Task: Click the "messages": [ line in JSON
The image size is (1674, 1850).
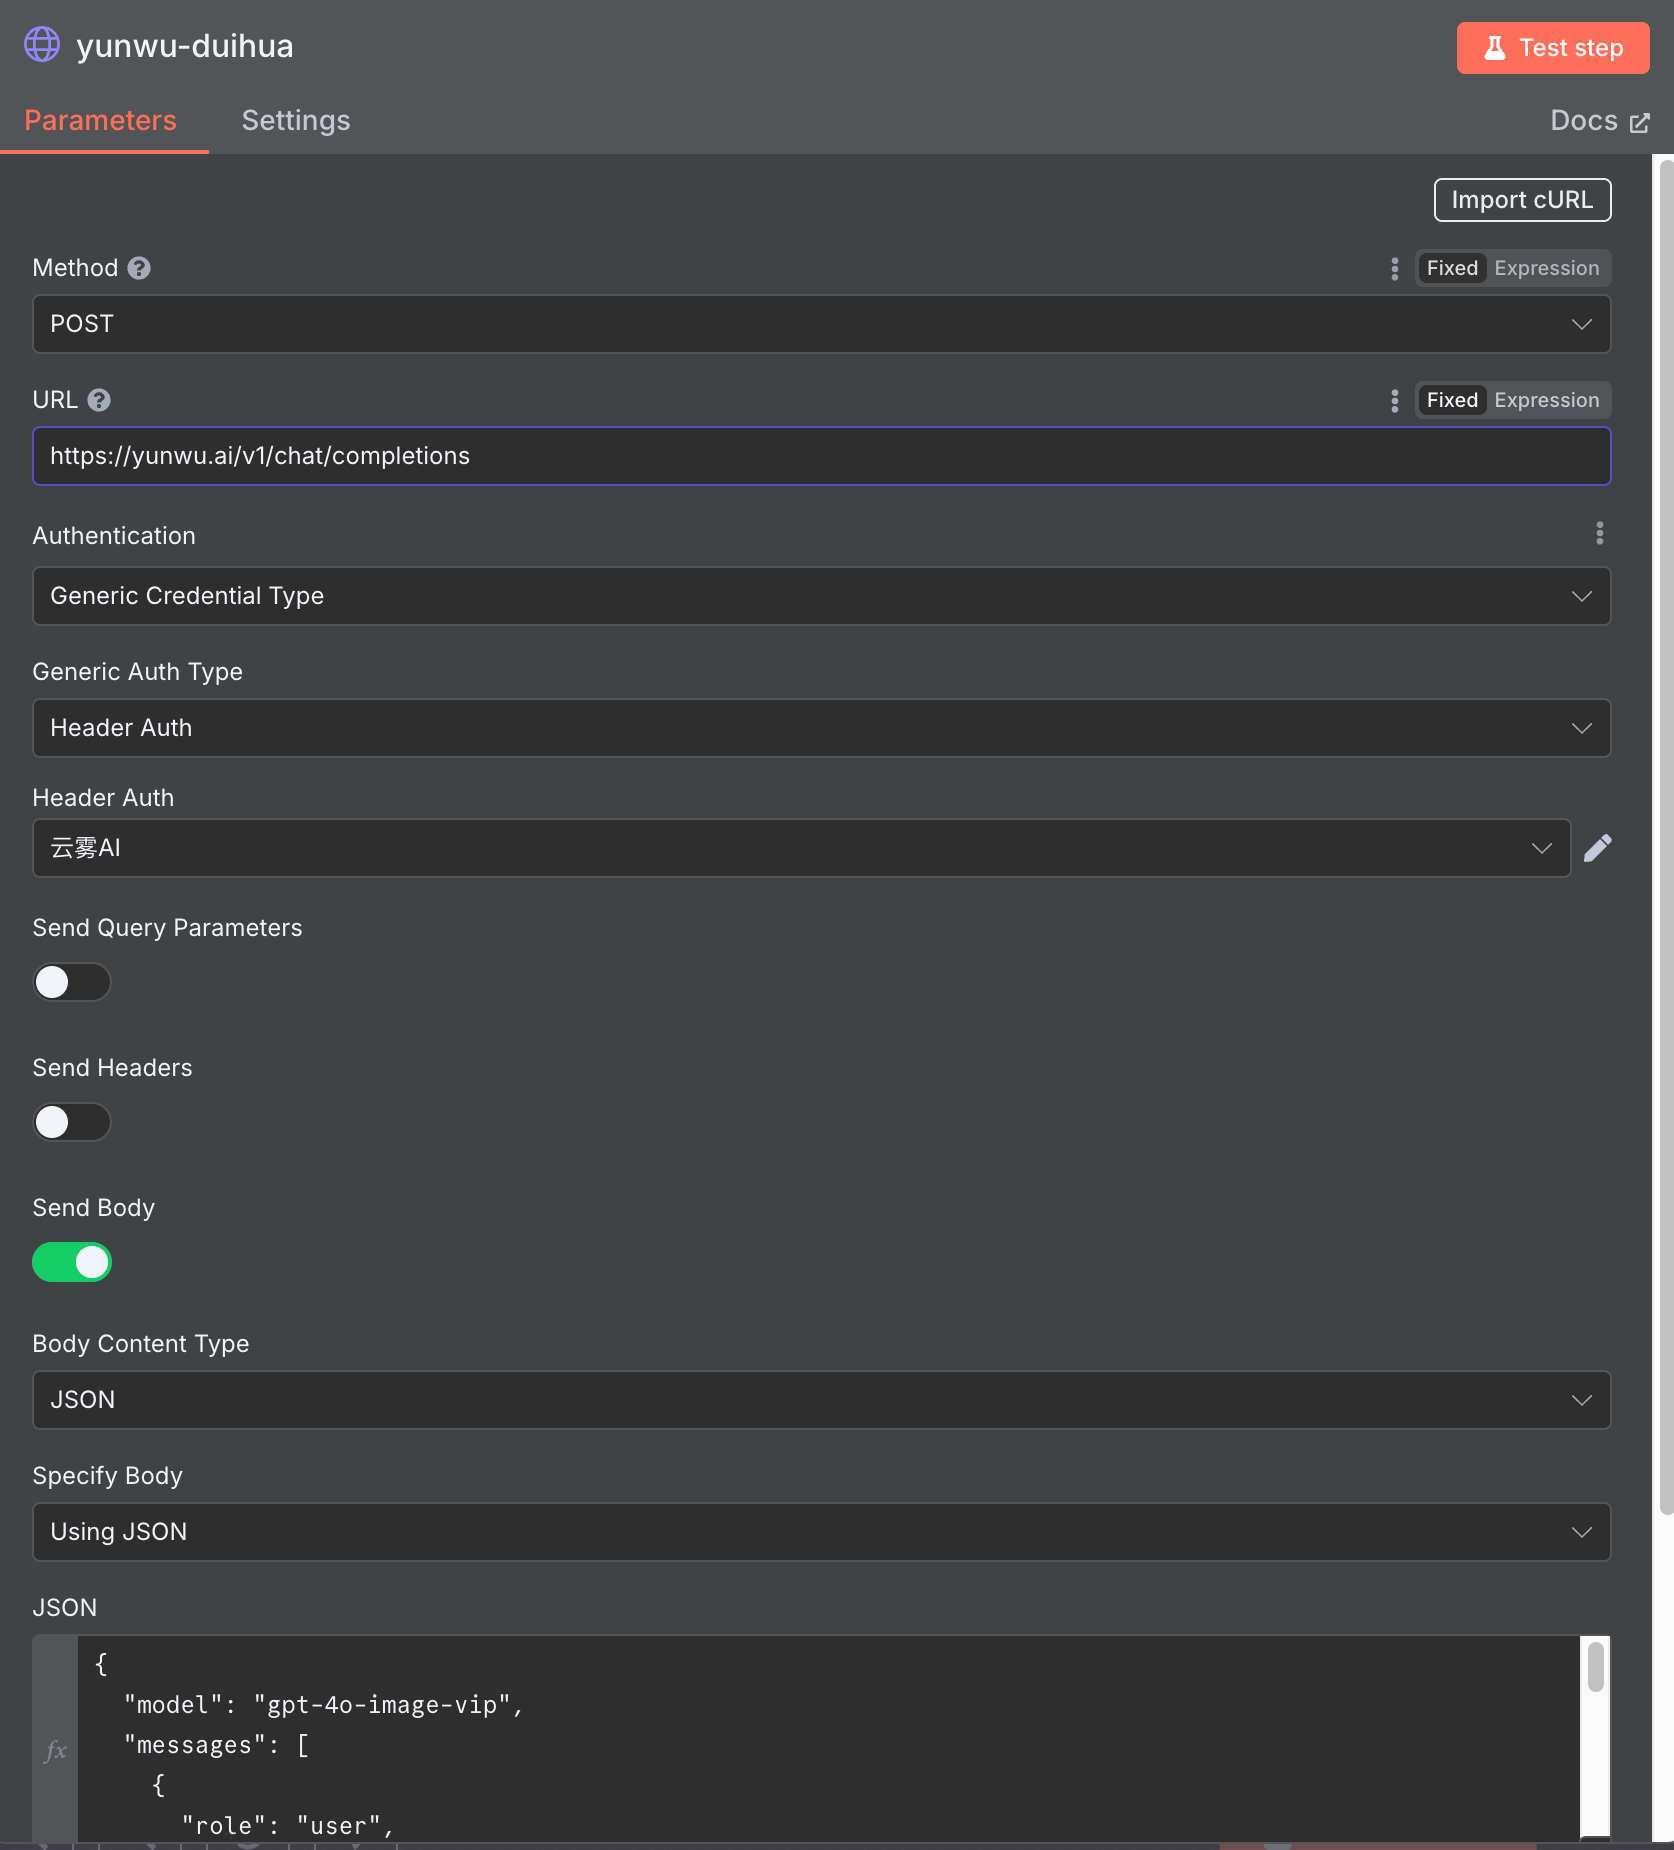Action: (217, 1745)
